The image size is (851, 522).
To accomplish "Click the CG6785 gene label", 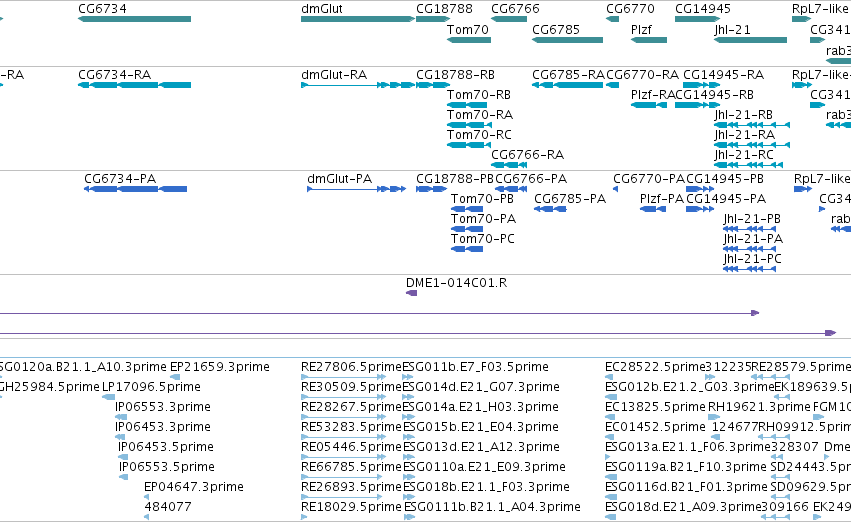I will [x=556, y=29].
